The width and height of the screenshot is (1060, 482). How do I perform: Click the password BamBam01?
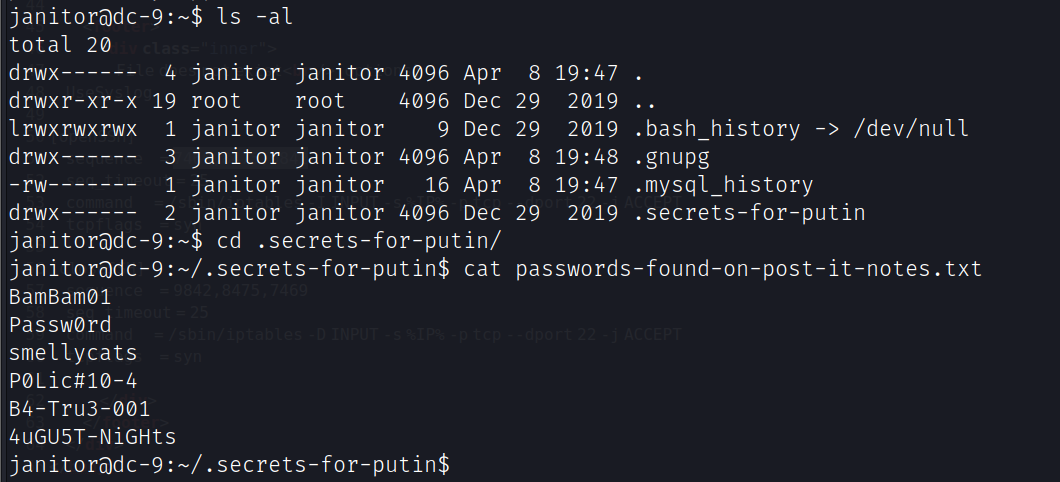[58, 297]
